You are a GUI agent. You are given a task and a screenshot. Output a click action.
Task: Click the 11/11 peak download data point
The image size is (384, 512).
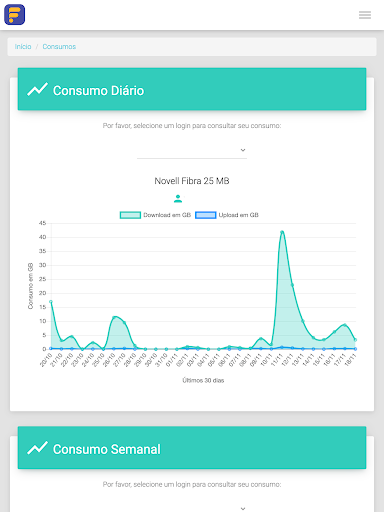(282, 232)
